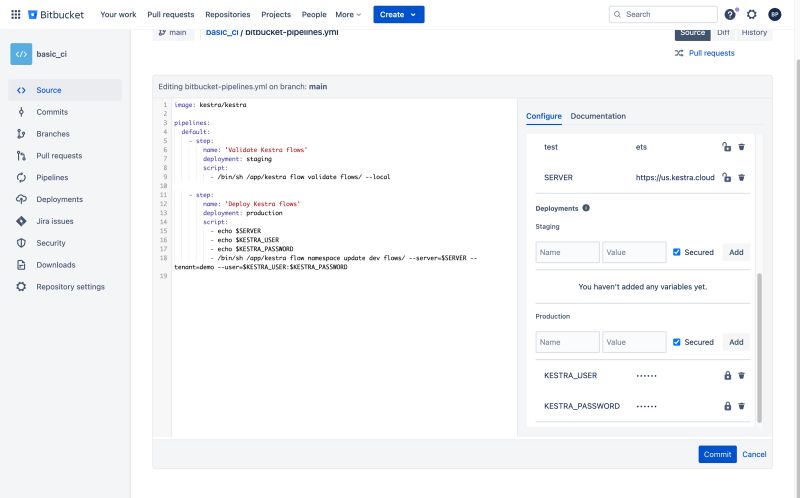Toggle the unlock icon for test variable
Screen dimensions: 800x498
pos(727,147)
